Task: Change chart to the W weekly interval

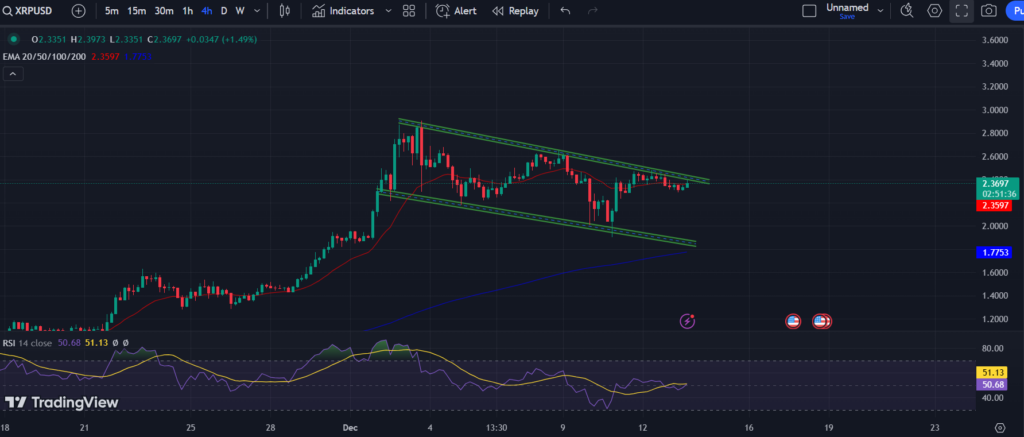Action: point(240,11)
